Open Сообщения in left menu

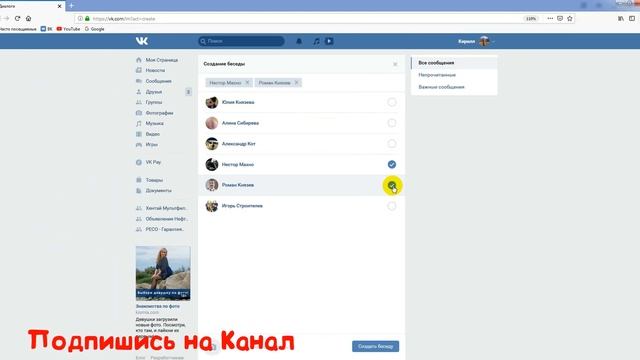153,81
